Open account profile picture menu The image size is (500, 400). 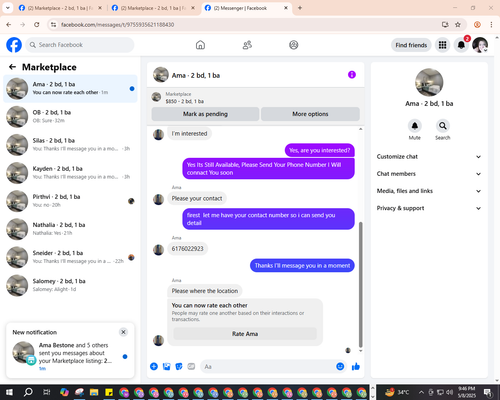click(x=480, y=45)
